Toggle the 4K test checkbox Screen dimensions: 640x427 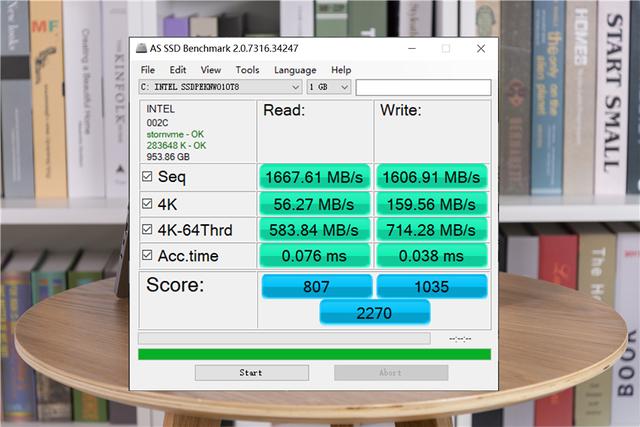tap(147, 204)
